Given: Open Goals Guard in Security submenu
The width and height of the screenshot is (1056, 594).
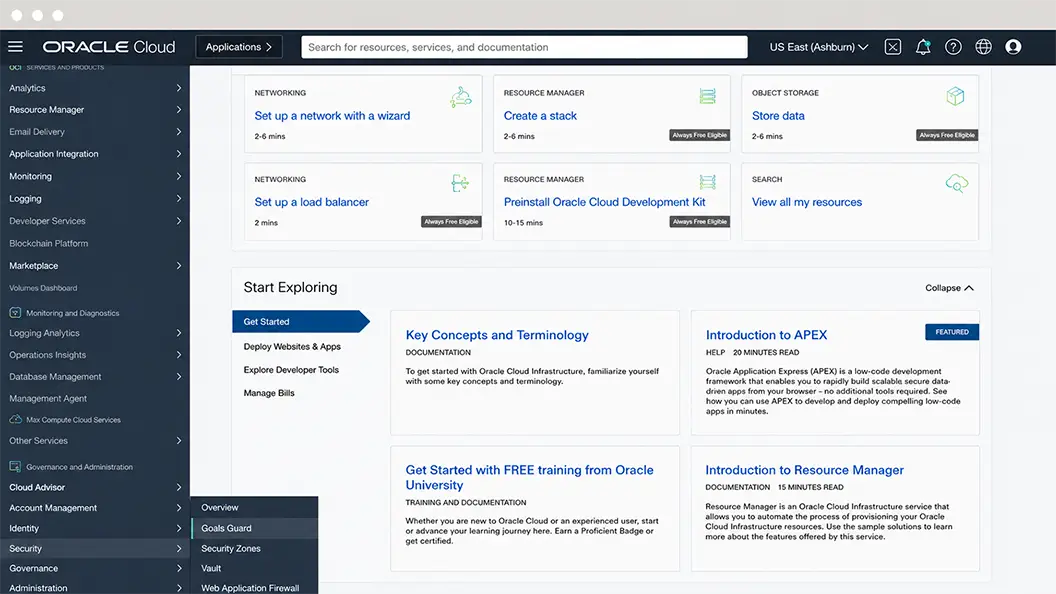Looking at the screenshot, I should [x=255, y=528].
